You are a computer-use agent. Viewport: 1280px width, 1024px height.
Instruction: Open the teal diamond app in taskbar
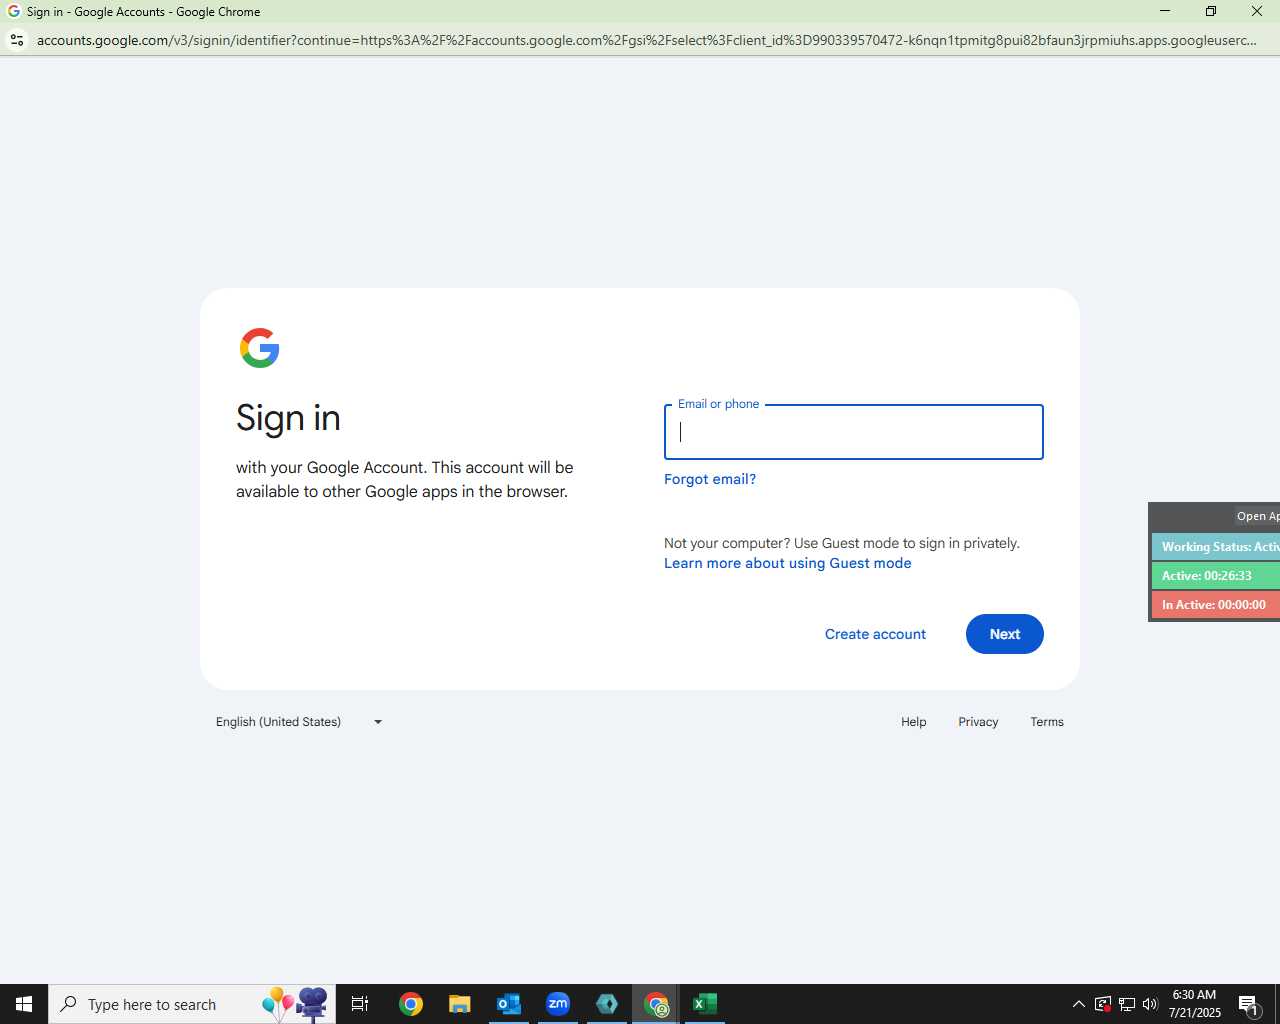point(607,1004)
